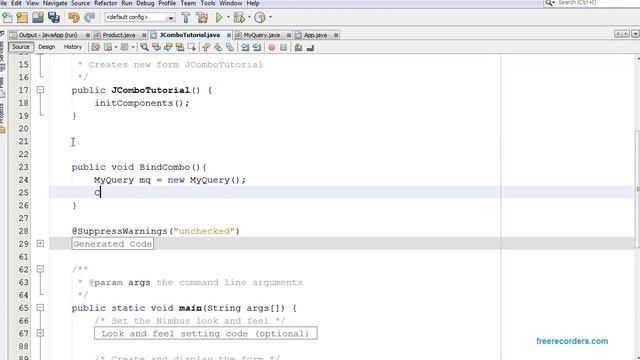Open the Tools menu

[x=208, y=3]
